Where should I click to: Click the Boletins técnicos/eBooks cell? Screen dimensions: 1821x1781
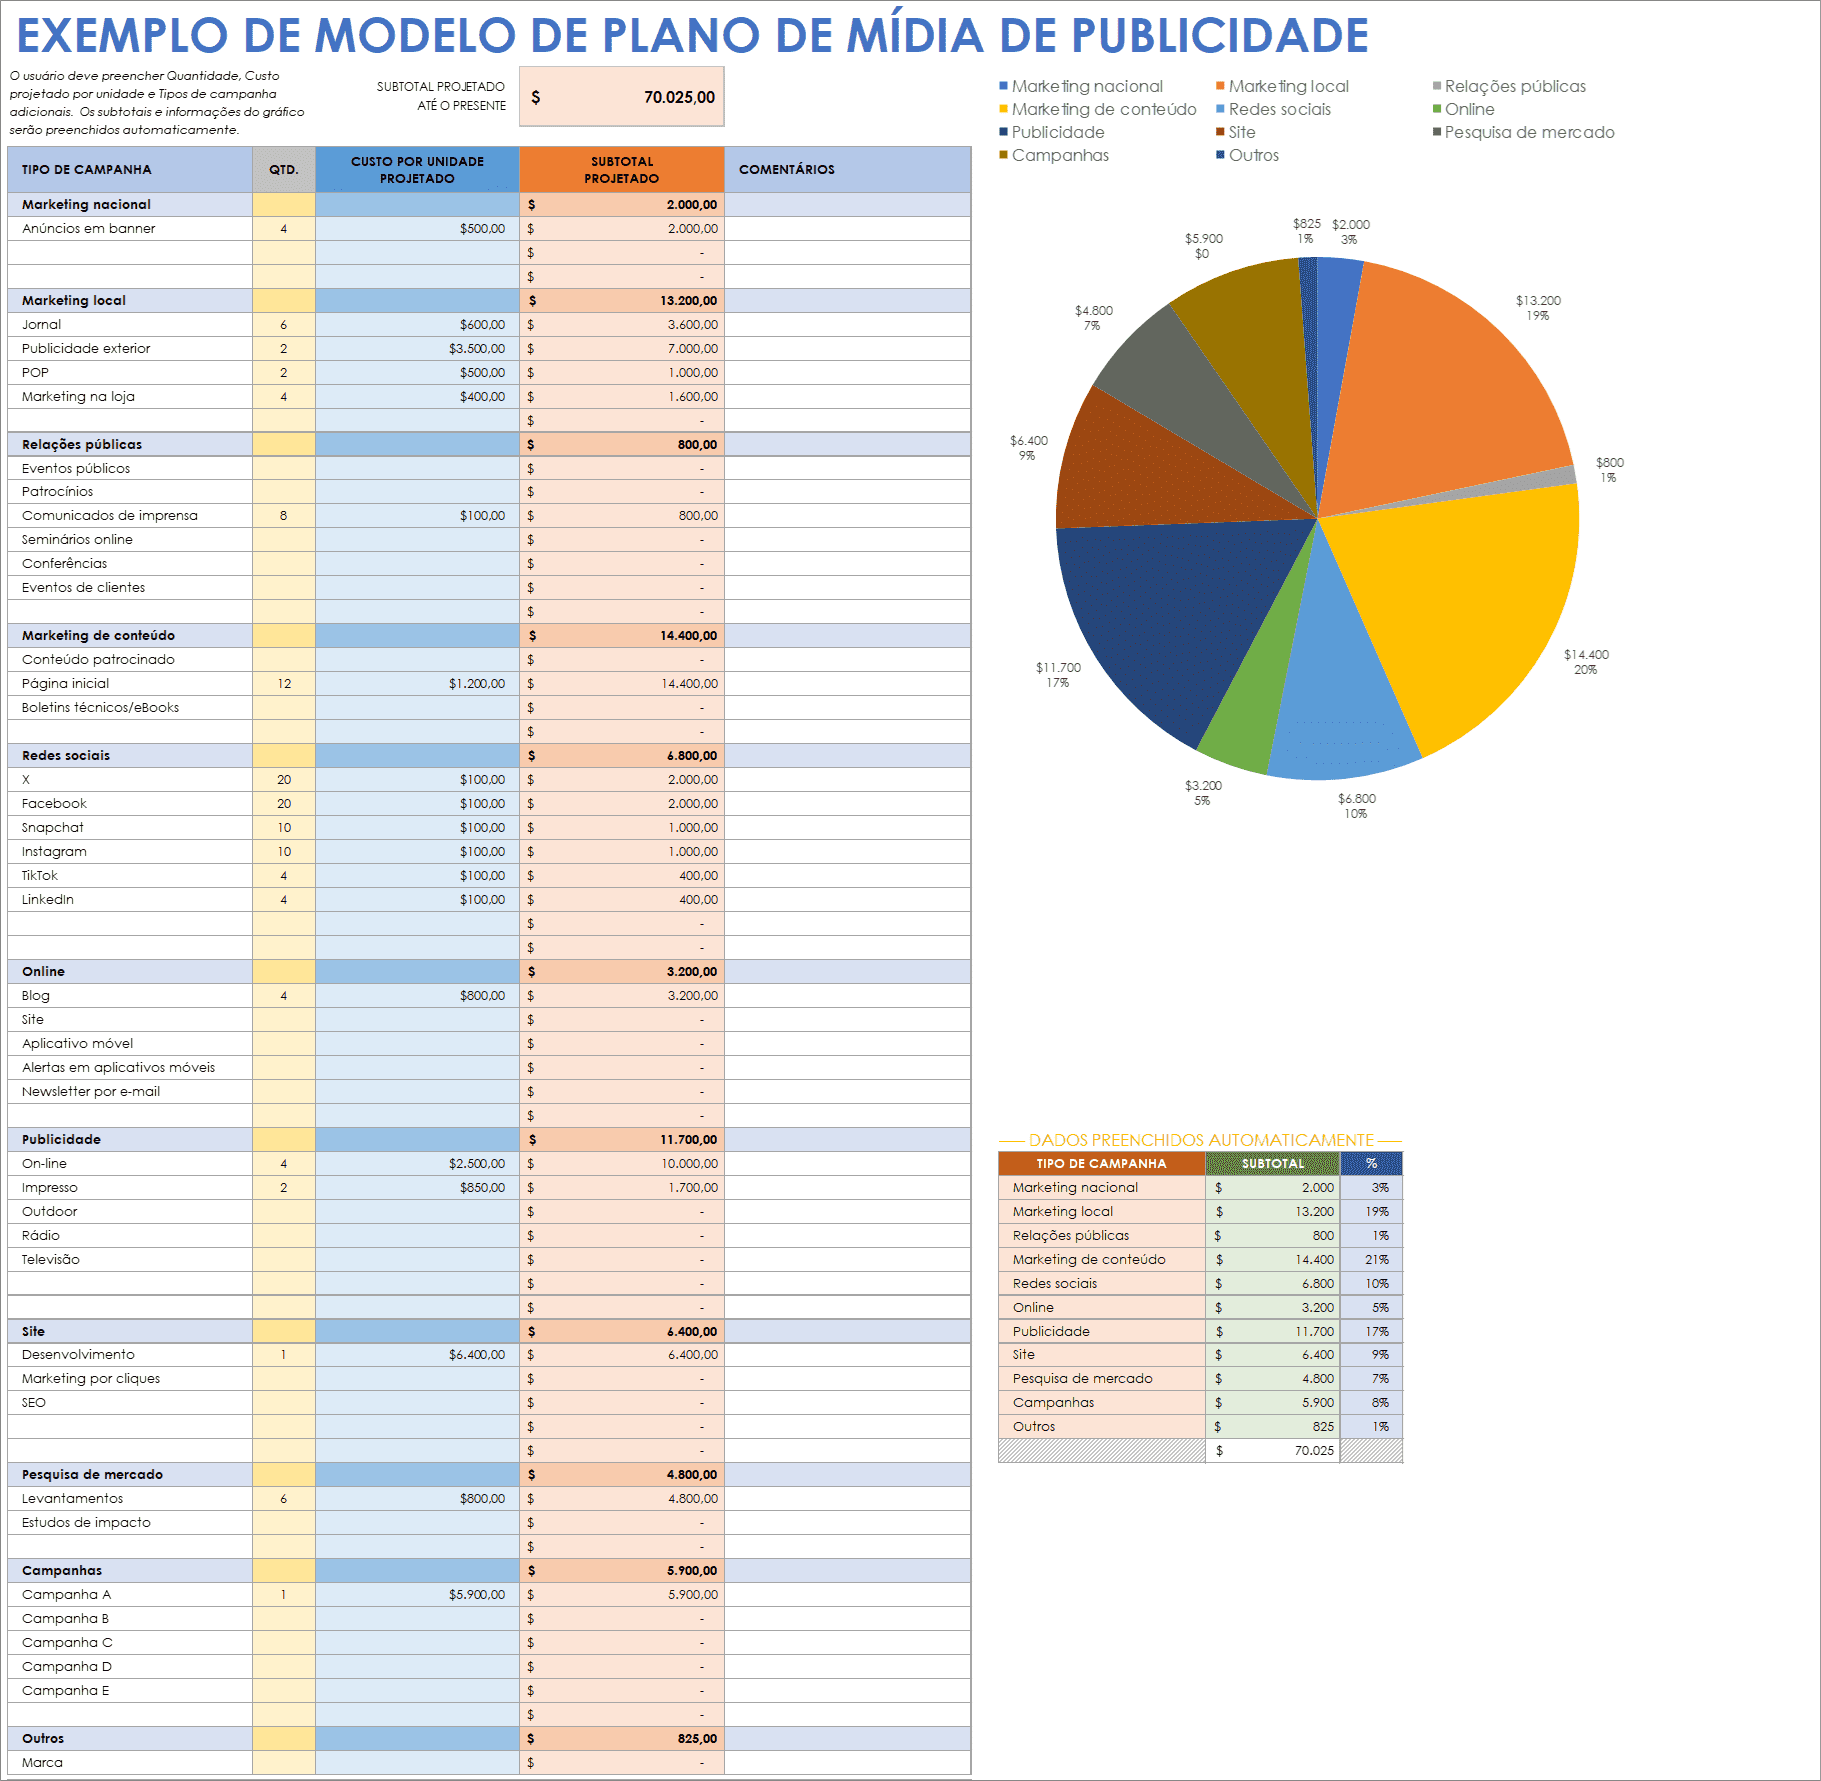(130, 707)
